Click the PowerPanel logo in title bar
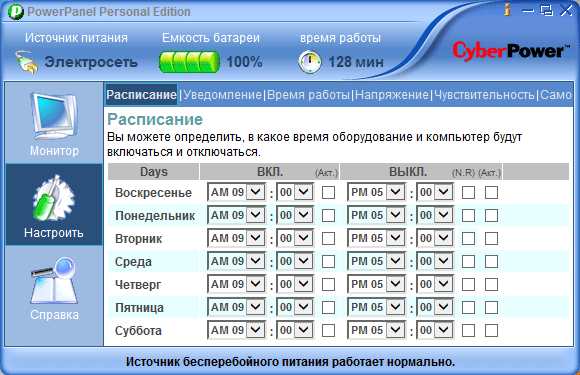580x375 pixels. (15, 11)
